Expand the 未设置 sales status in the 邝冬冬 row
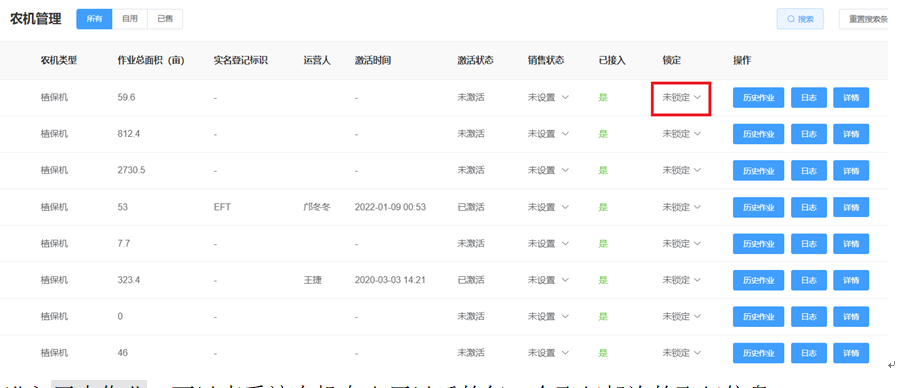917x388 pixels. (549, 207)
